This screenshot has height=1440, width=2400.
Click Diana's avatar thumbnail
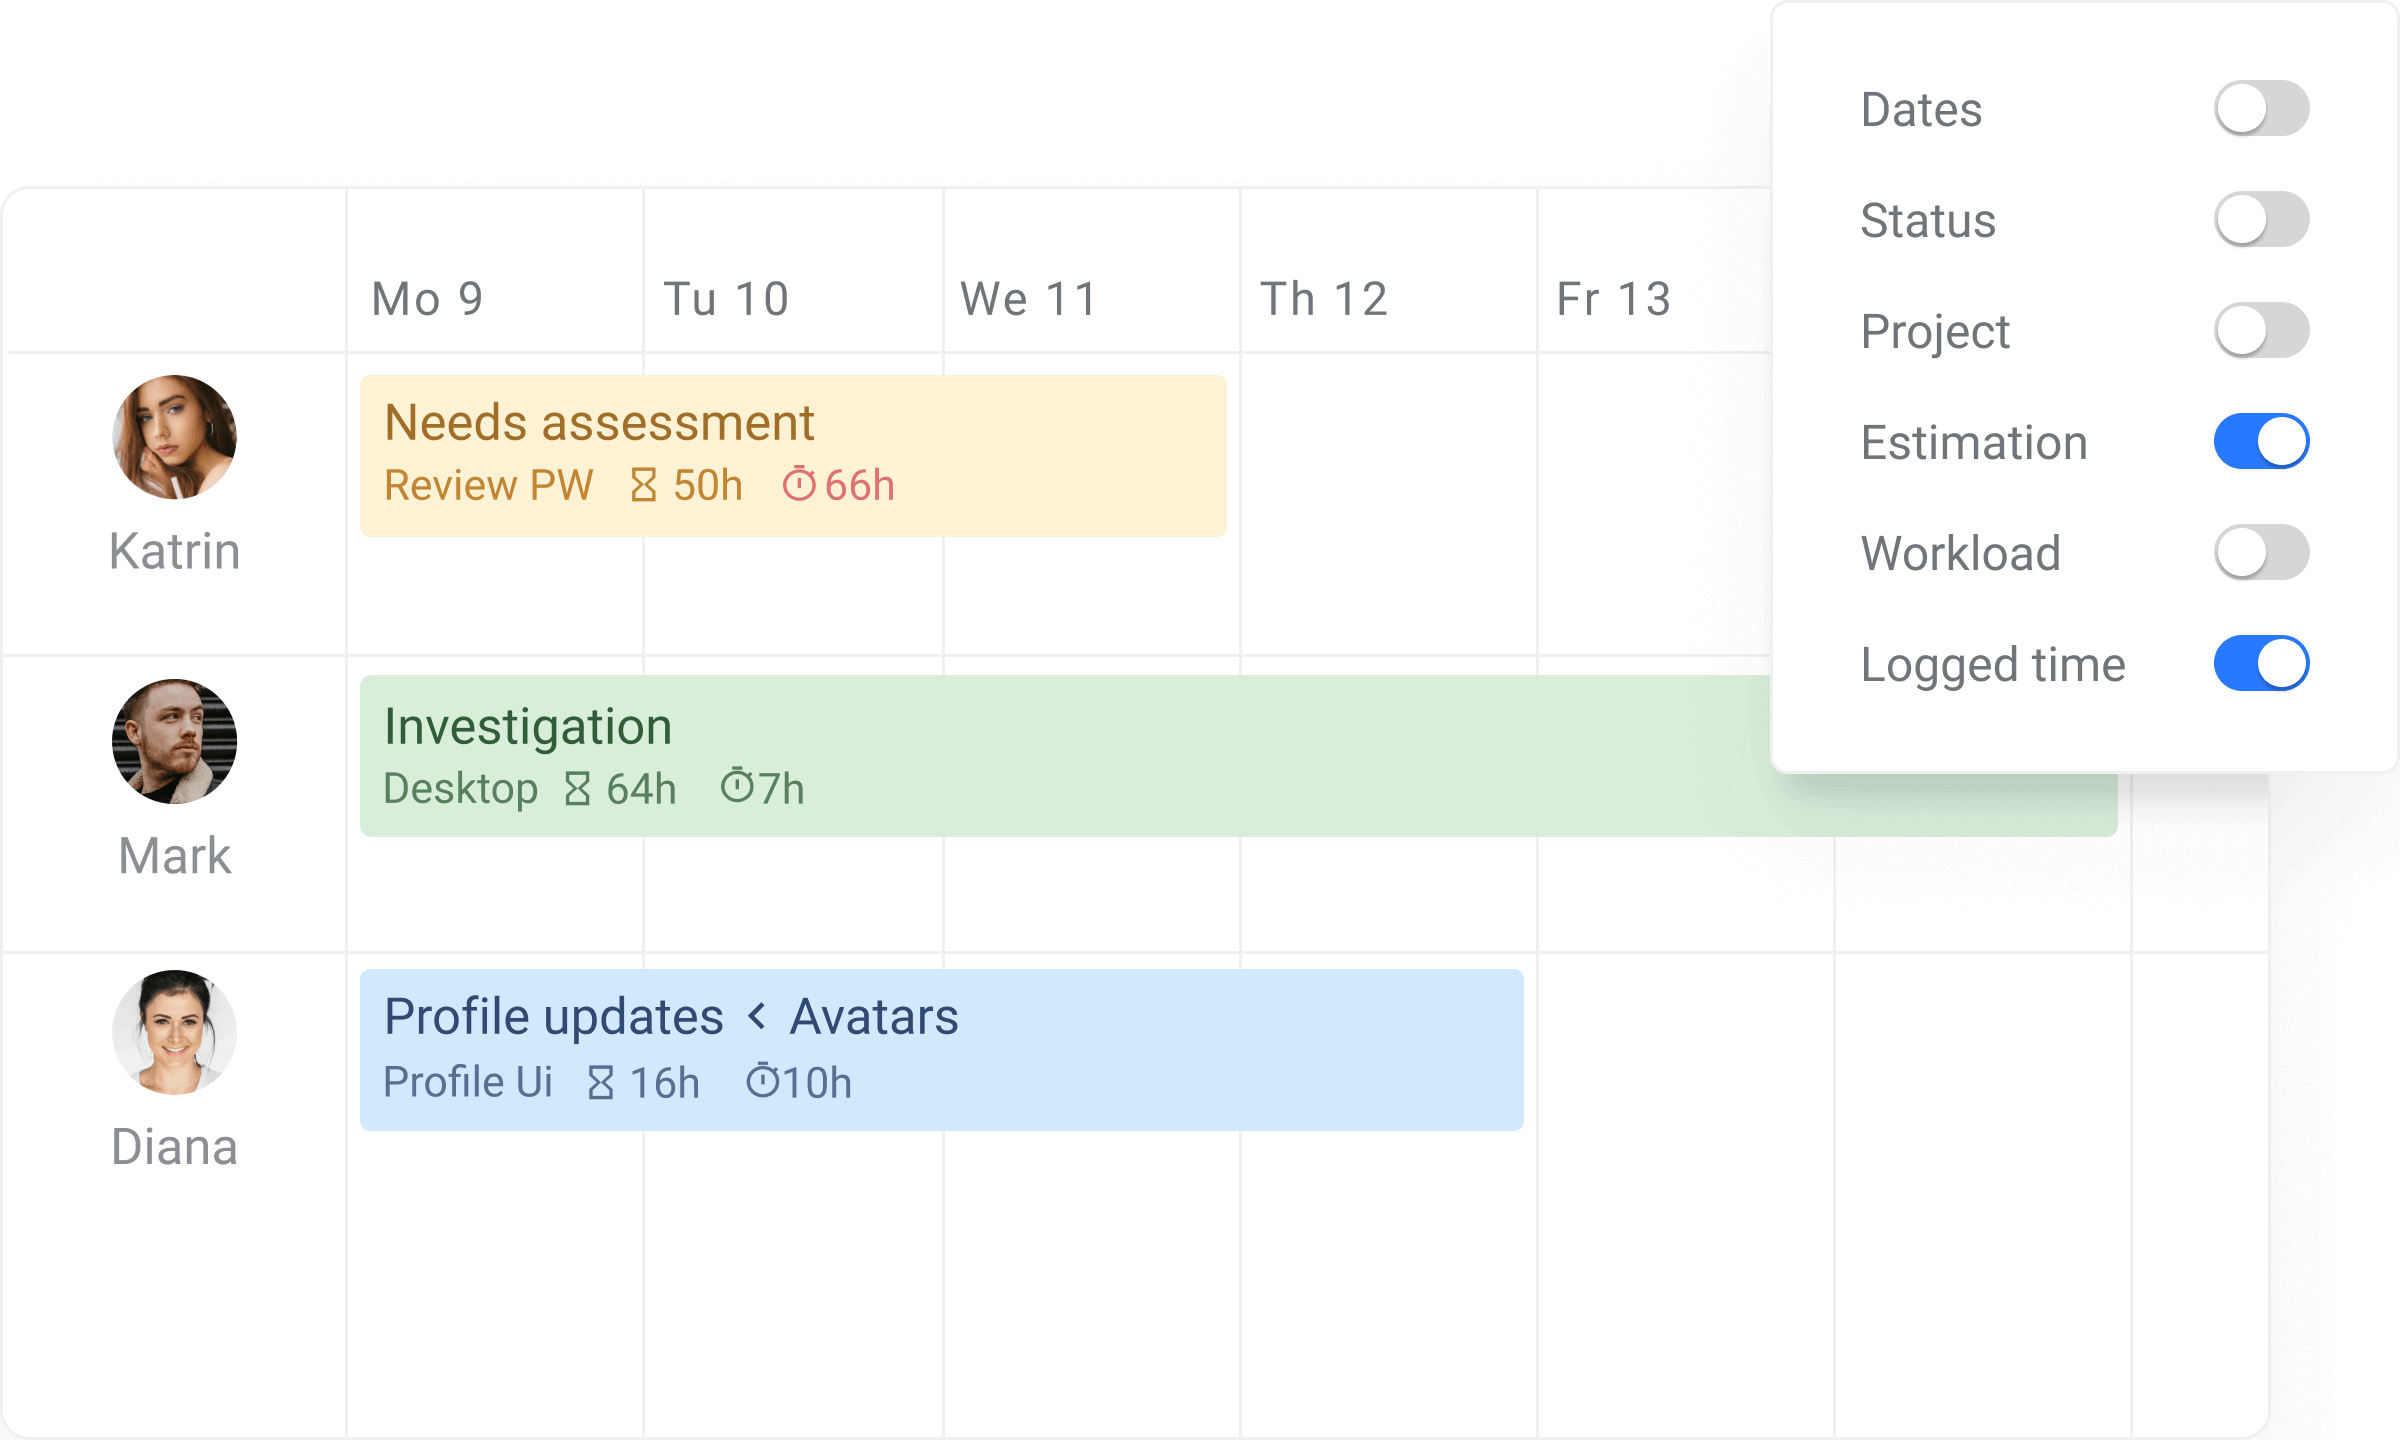(173, 1034)
